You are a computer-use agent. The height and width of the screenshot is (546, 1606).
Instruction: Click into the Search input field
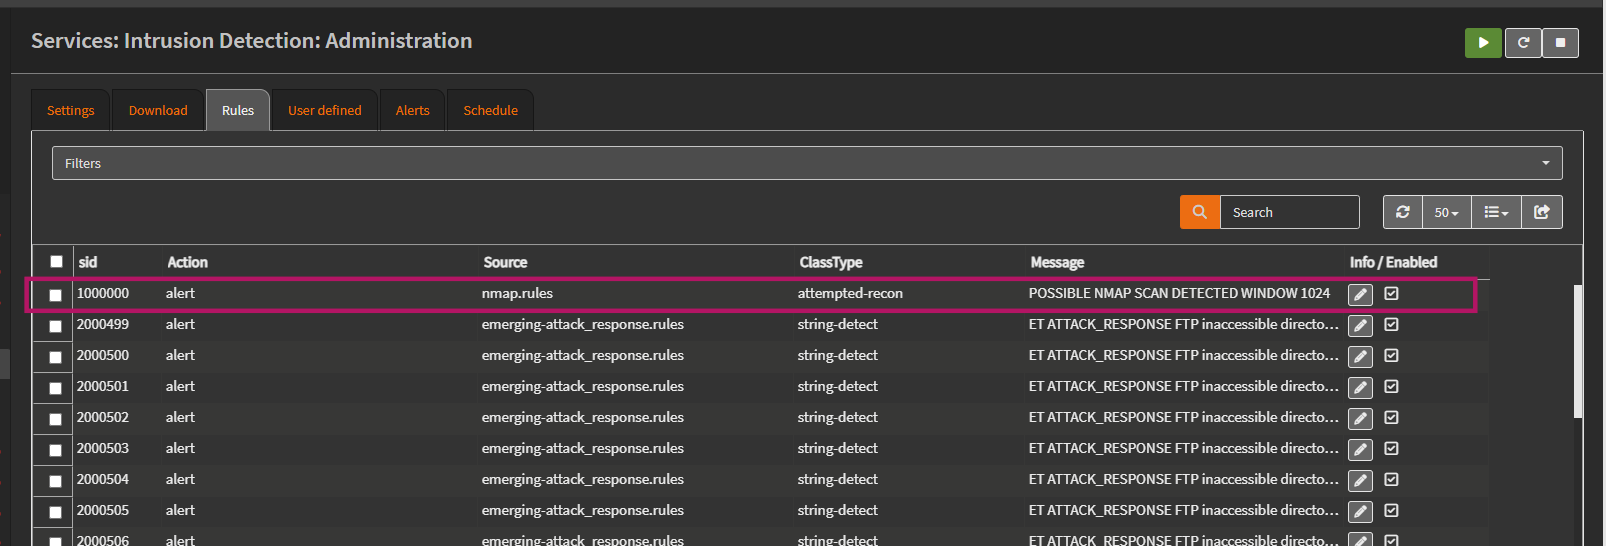(1288, 212)
